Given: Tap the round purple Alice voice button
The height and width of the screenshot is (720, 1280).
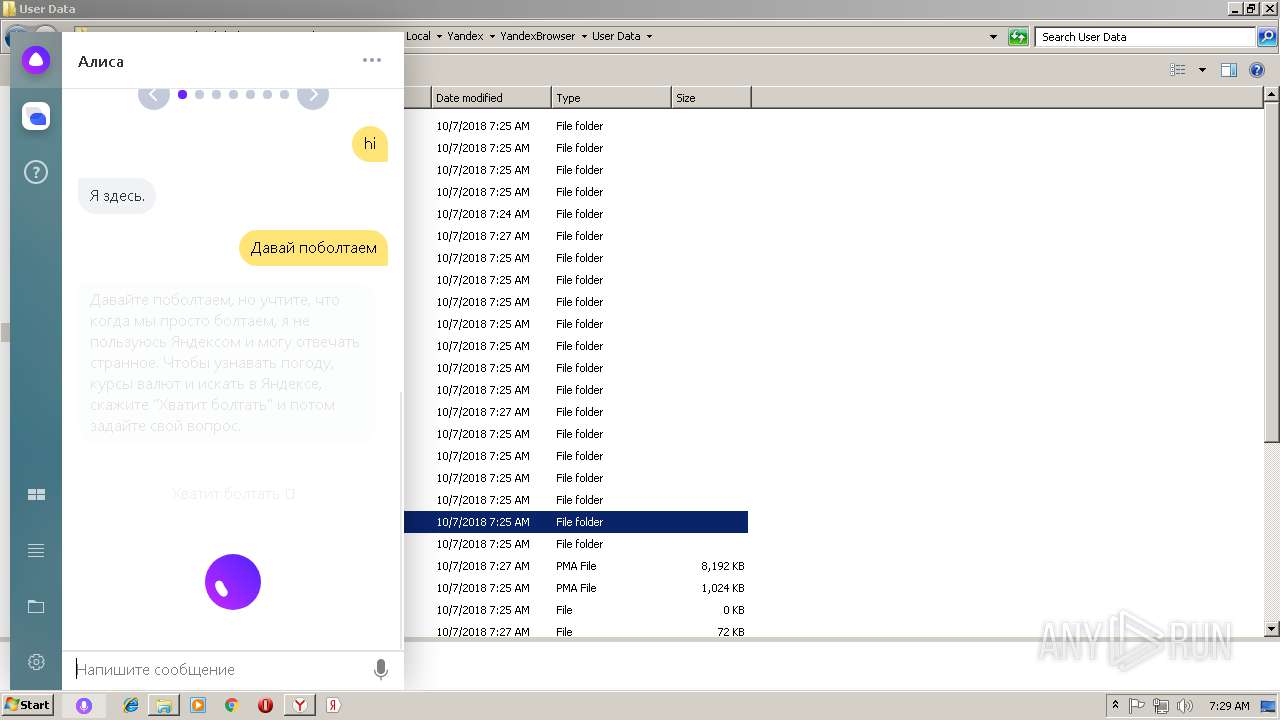Looking at the screenshot, I should (x=233, y=582).
